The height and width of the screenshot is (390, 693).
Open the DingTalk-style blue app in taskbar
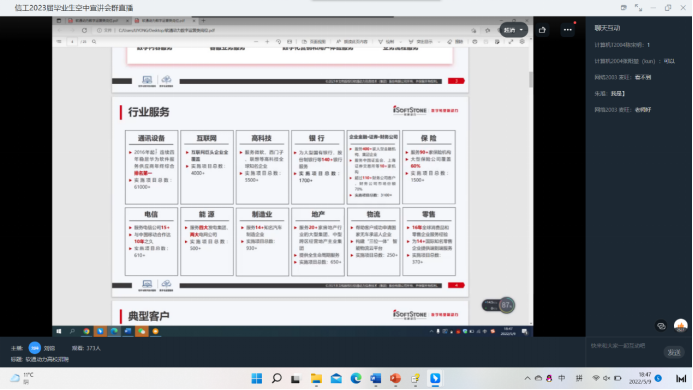tap(435, 379)
